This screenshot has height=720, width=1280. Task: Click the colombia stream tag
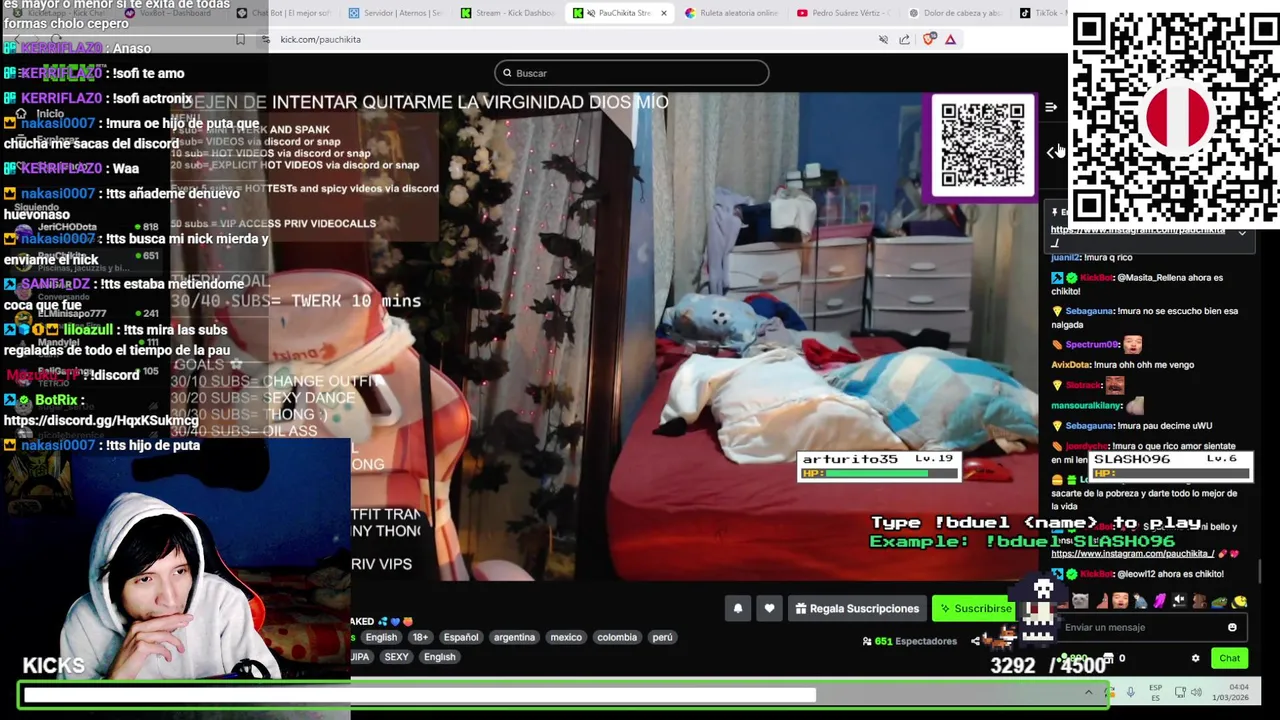[x=617, y=637]
